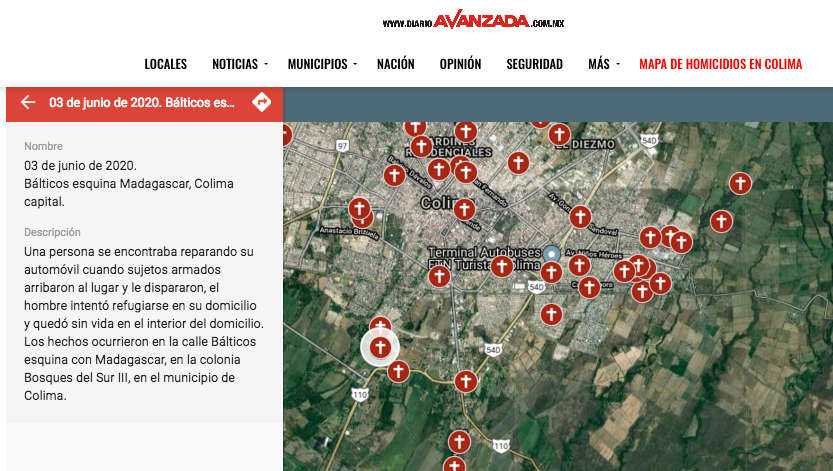The image size is (833, 471).
Task: Expand the Municipios dropdown menu
Action: coord(322,64)
